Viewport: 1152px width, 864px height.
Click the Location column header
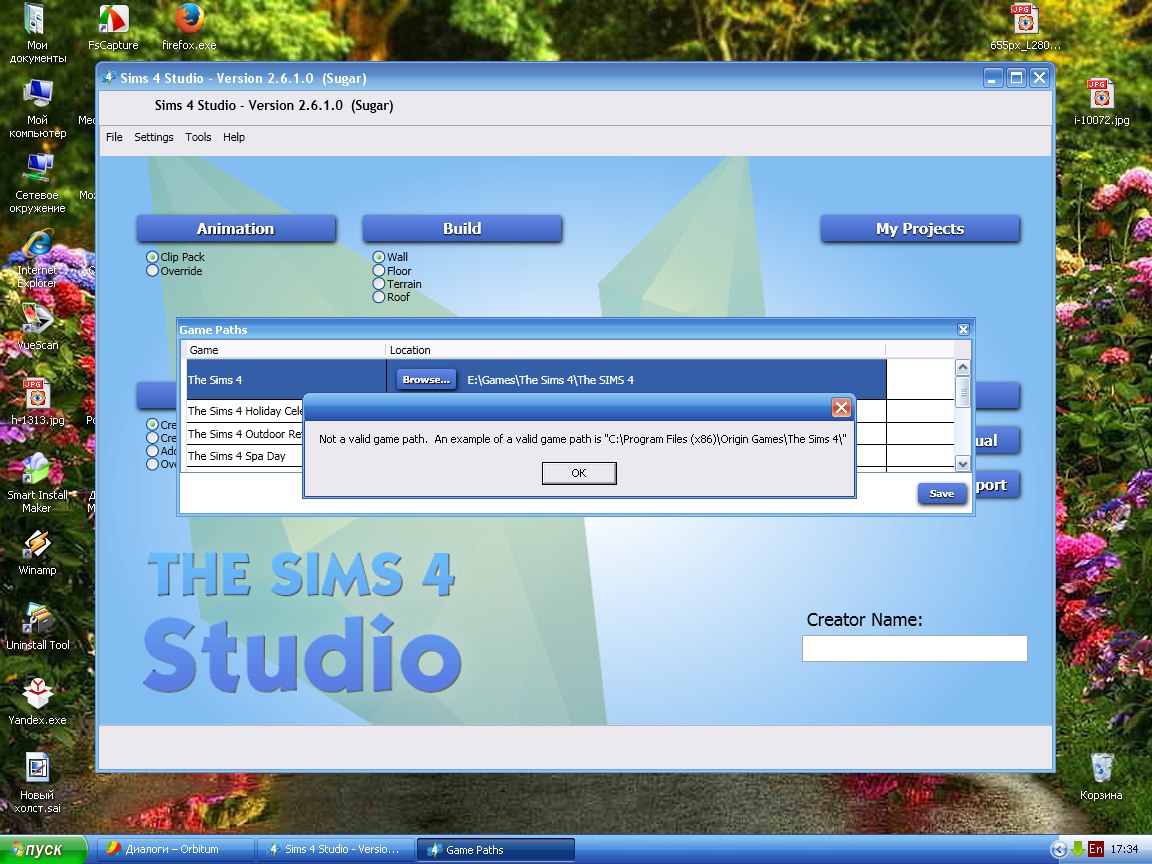[x=636, y=350]
